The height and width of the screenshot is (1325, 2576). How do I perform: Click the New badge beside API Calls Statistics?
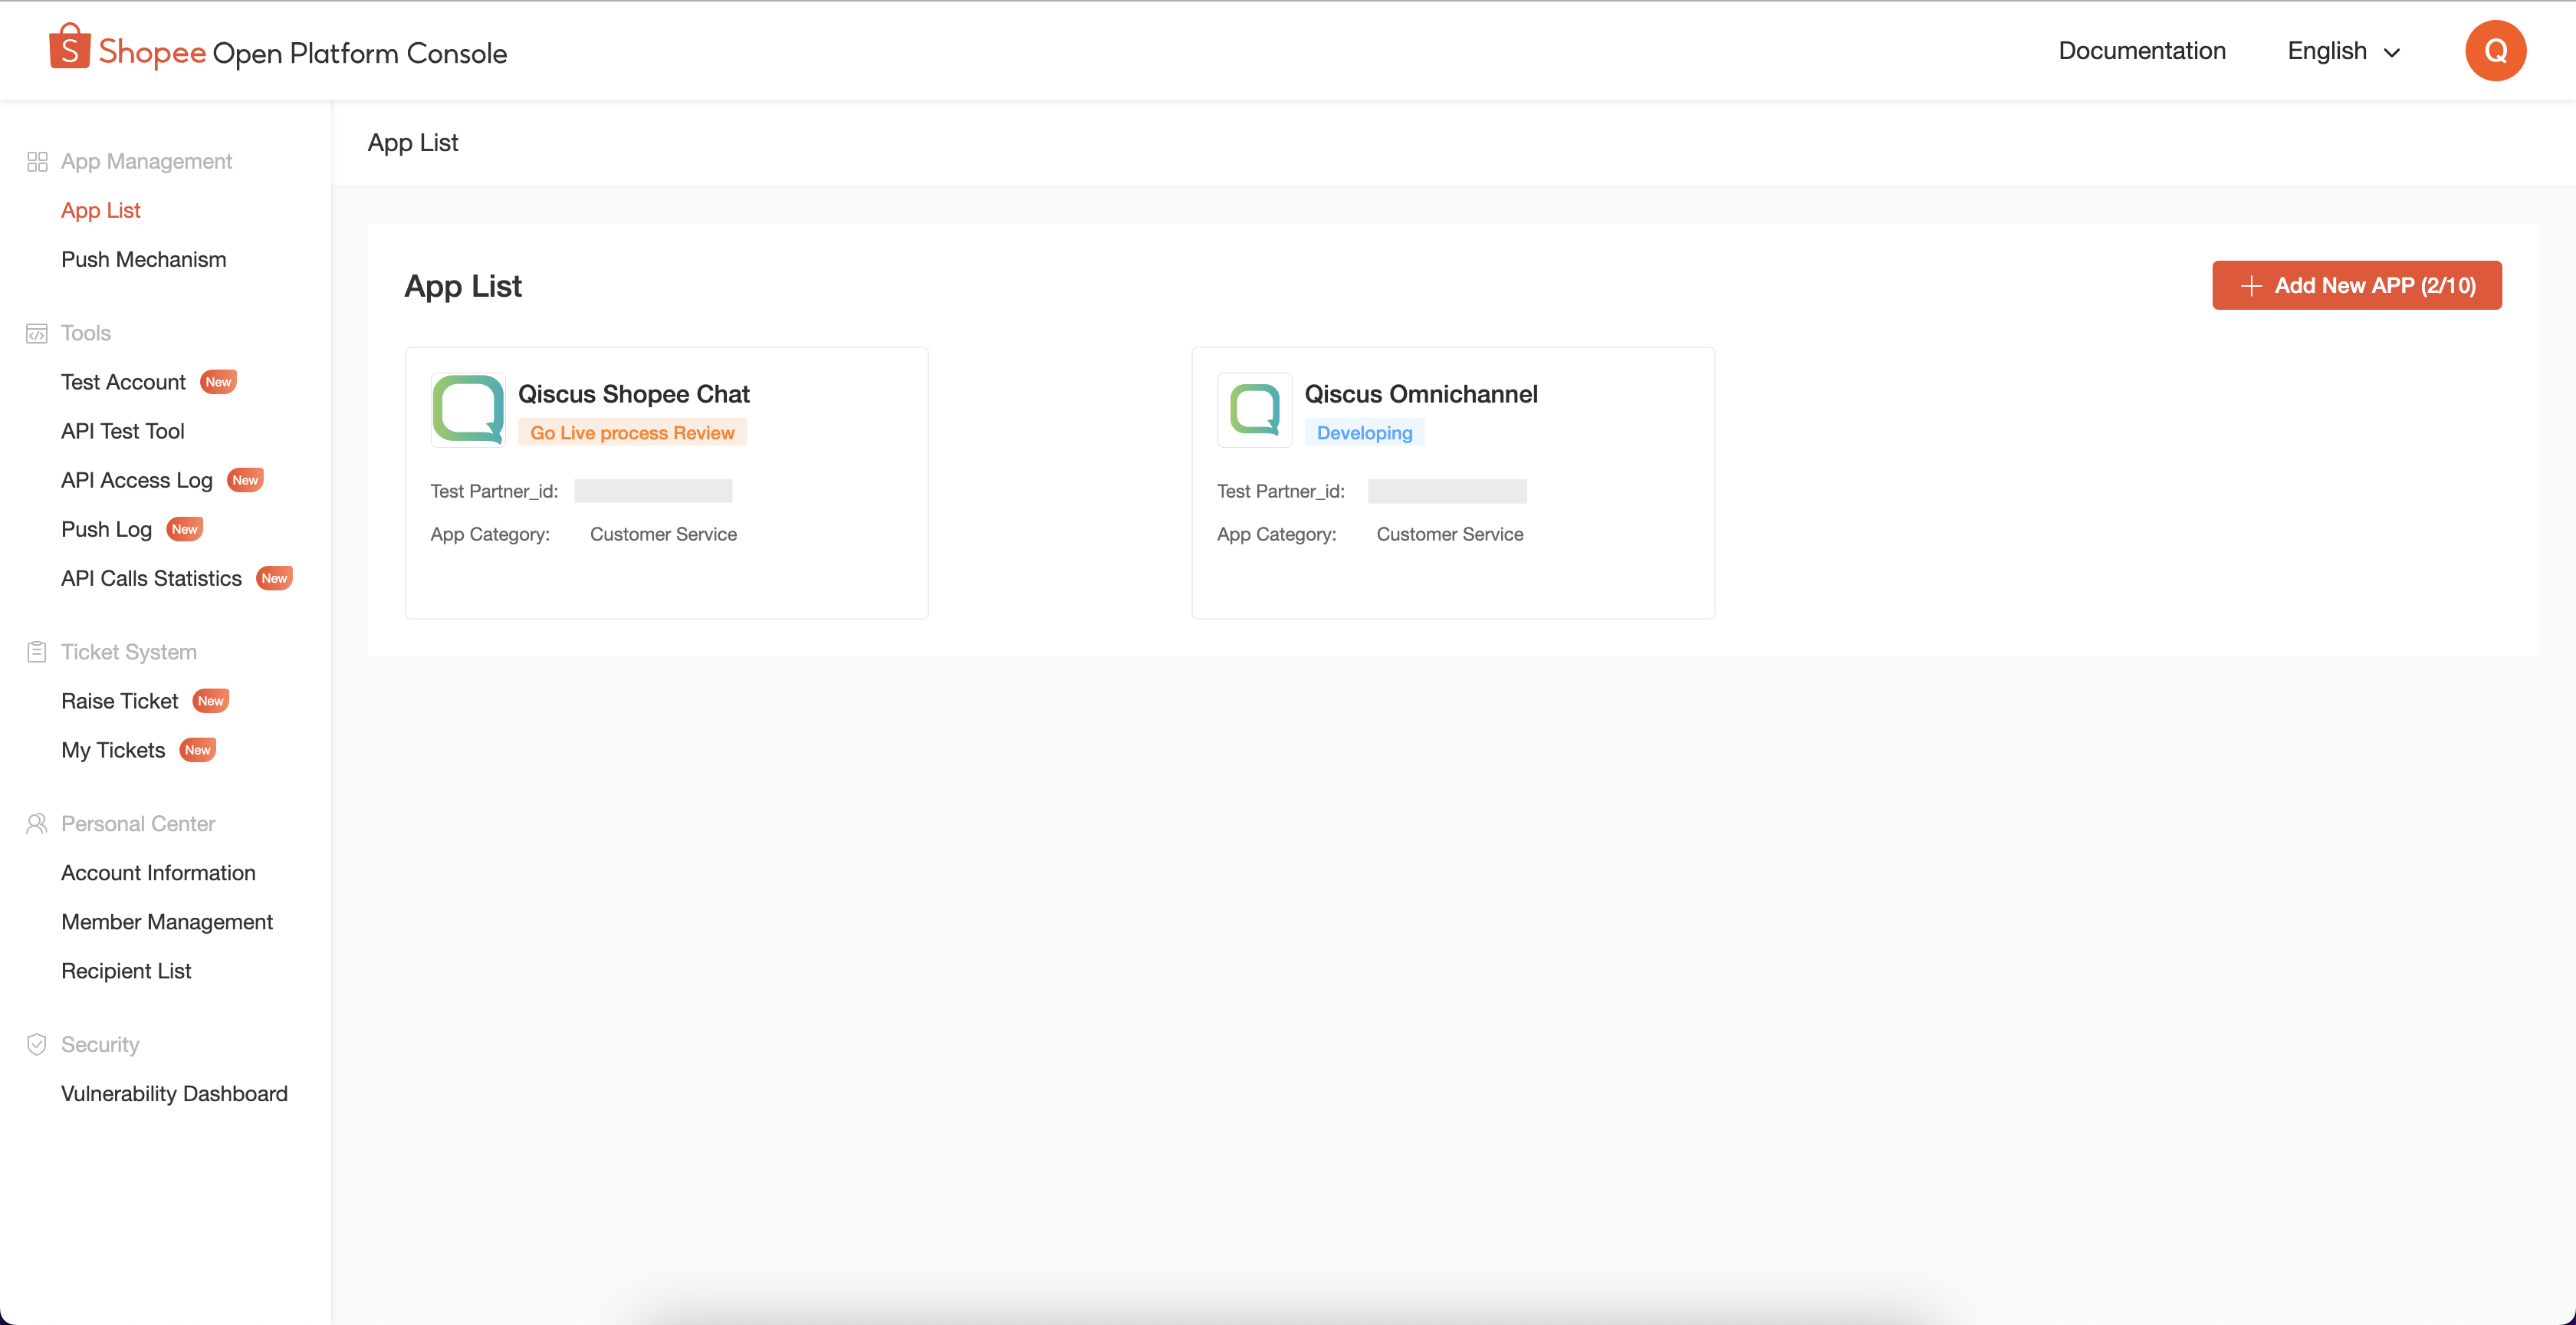pos(274,578)
